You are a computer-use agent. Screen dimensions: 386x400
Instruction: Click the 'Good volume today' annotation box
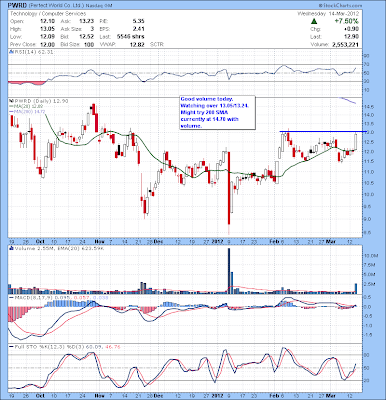coord(217,113)
